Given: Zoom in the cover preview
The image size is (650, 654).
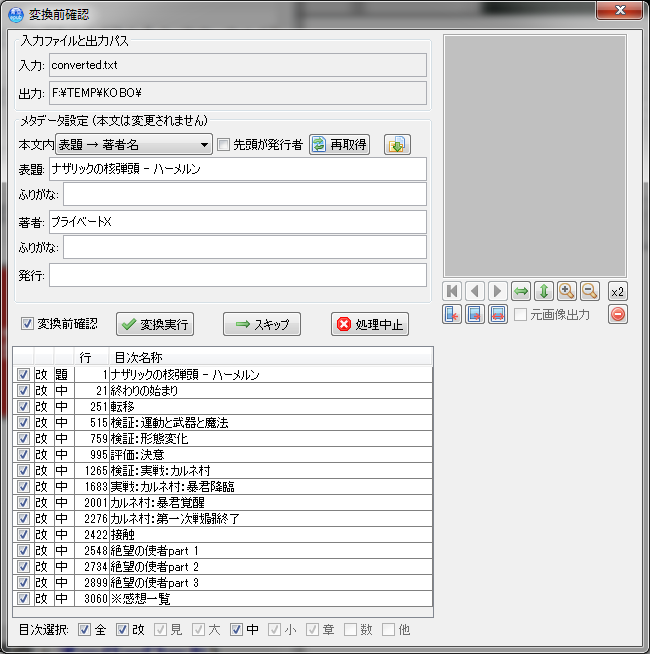Looking at the screenshot, I should [x=567, y=291].
